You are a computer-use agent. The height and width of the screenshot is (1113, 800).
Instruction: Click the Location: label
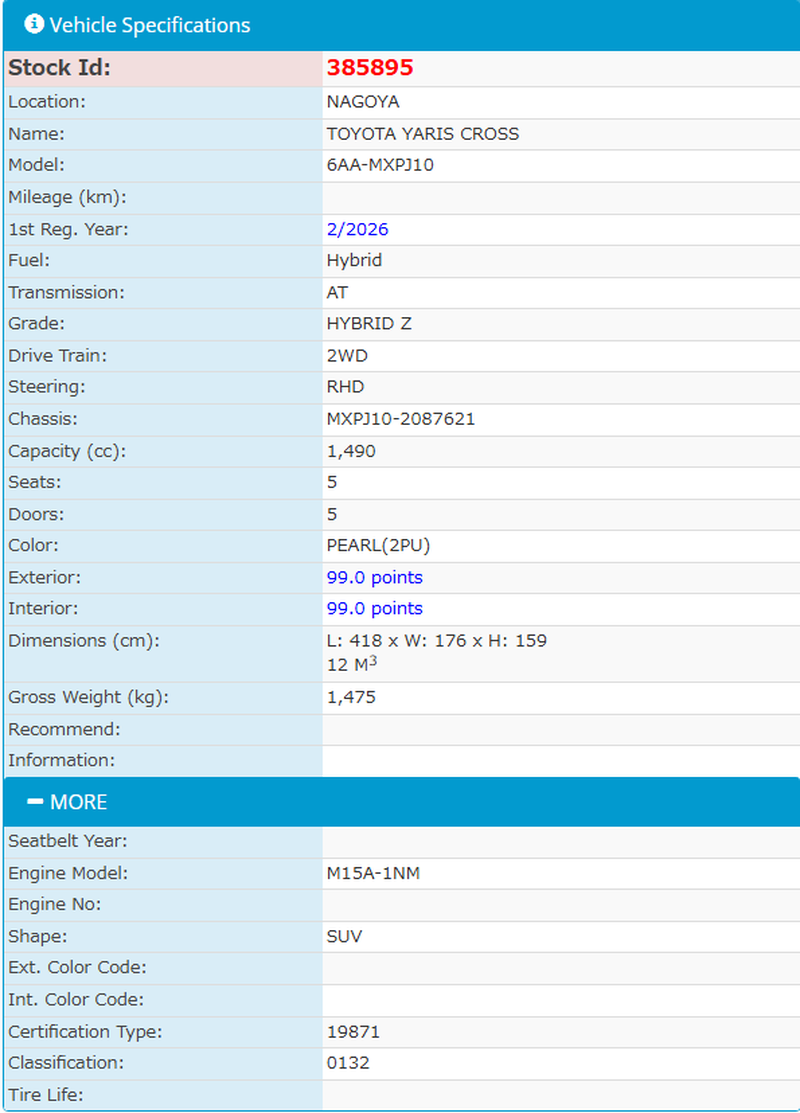pyautogui.click(x=47, y=102)
